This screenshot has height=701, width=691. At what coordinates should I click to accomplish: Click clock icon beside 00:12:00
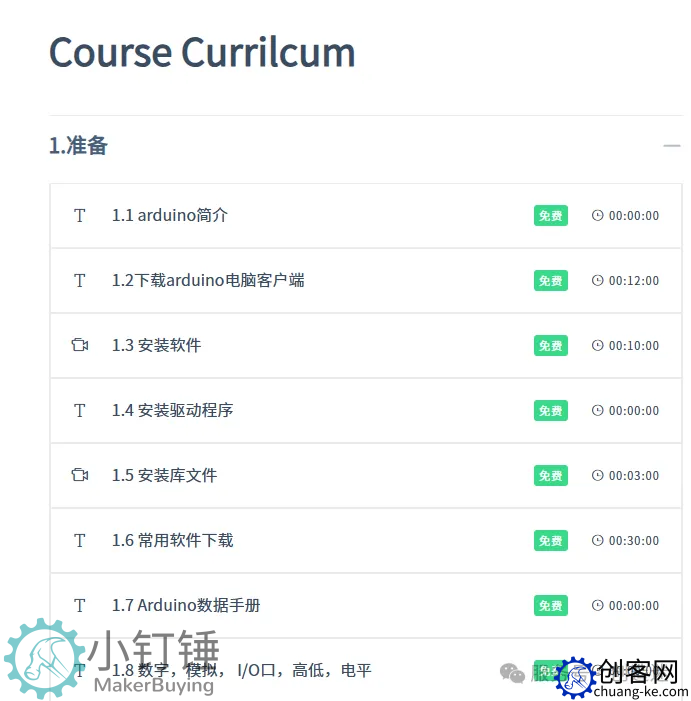pos(598,280)
